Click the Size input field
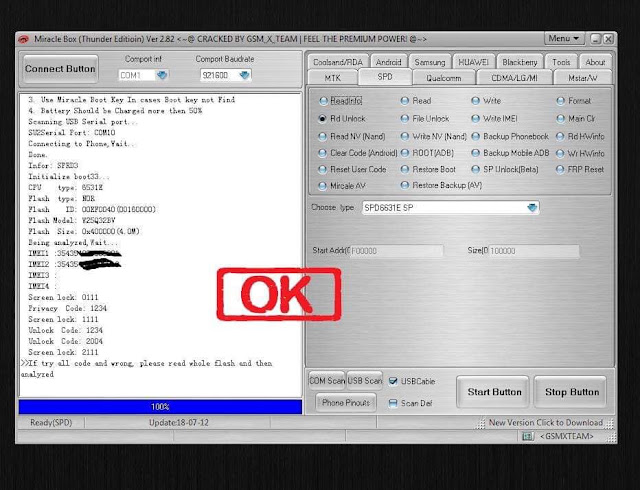This screenshot has height=490, width=640. [x=533, y=251]
